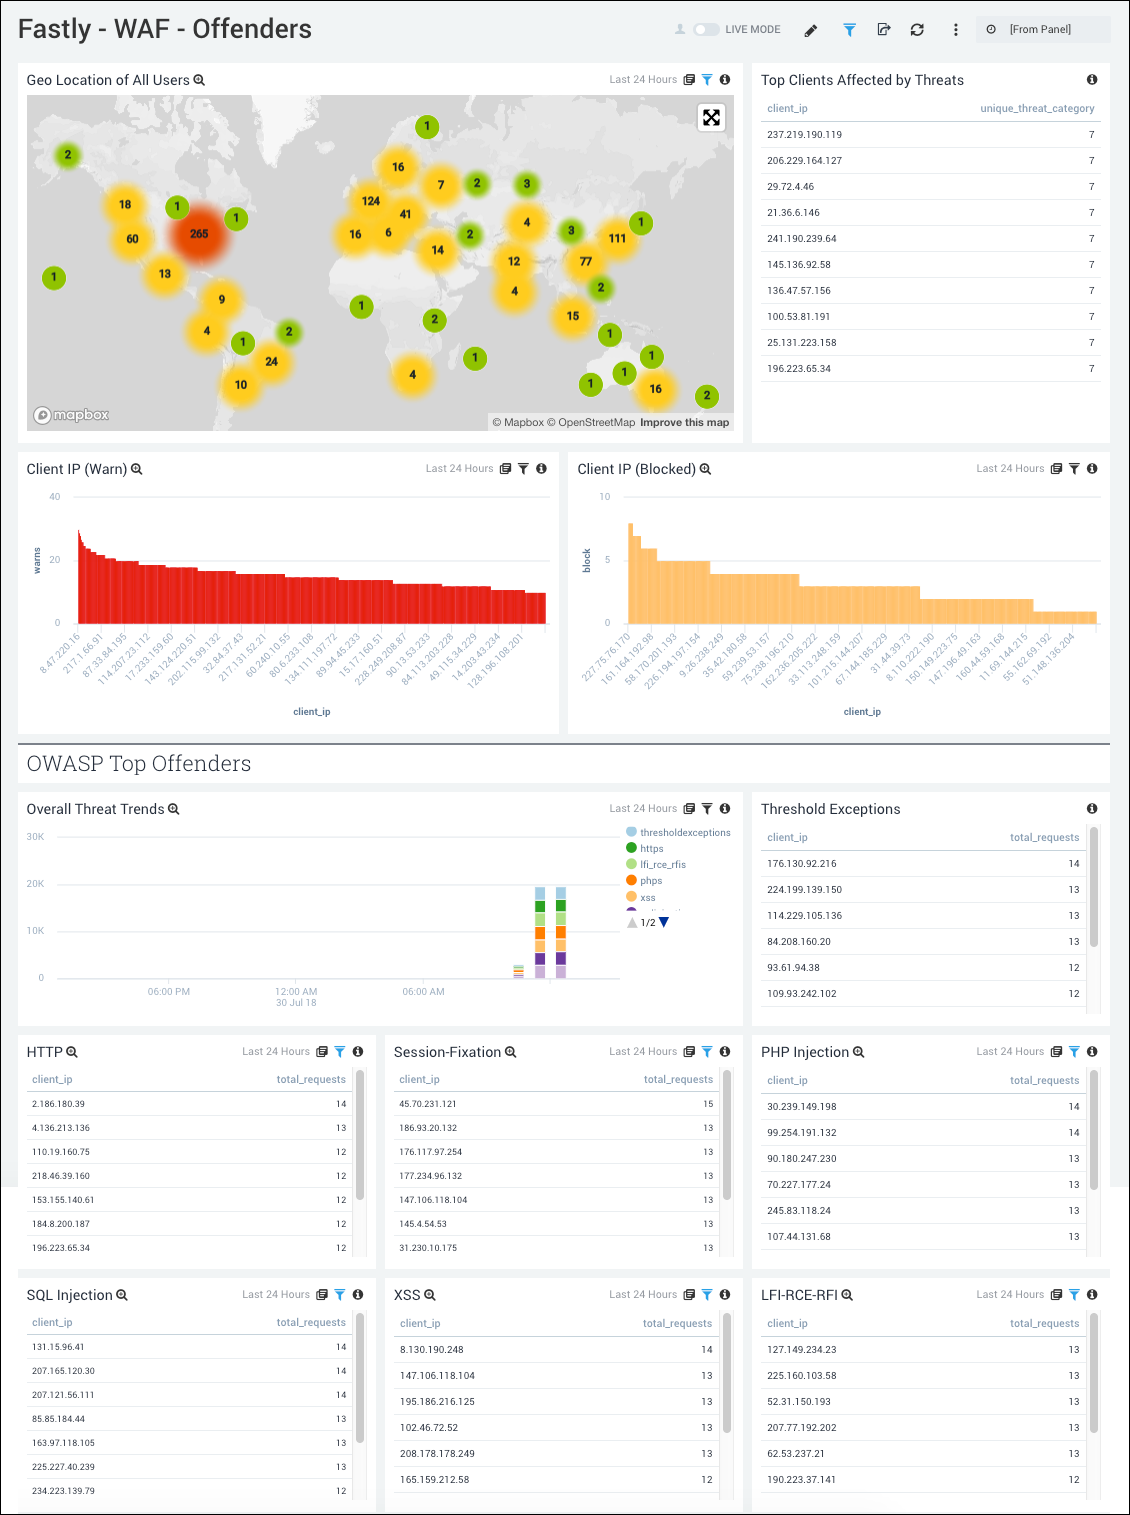The height and width of the screenshot is (1515, 1130).
Task: Select the green https legend color dot
Action: coord(631,848)
